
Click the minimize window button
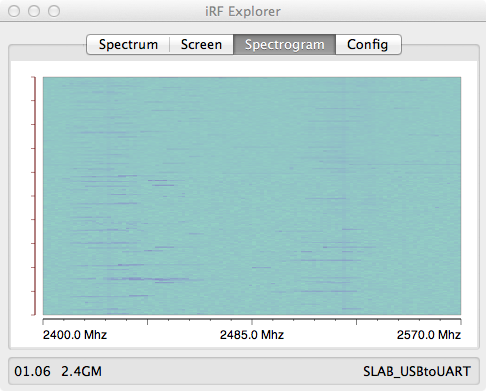click(34, 11)
